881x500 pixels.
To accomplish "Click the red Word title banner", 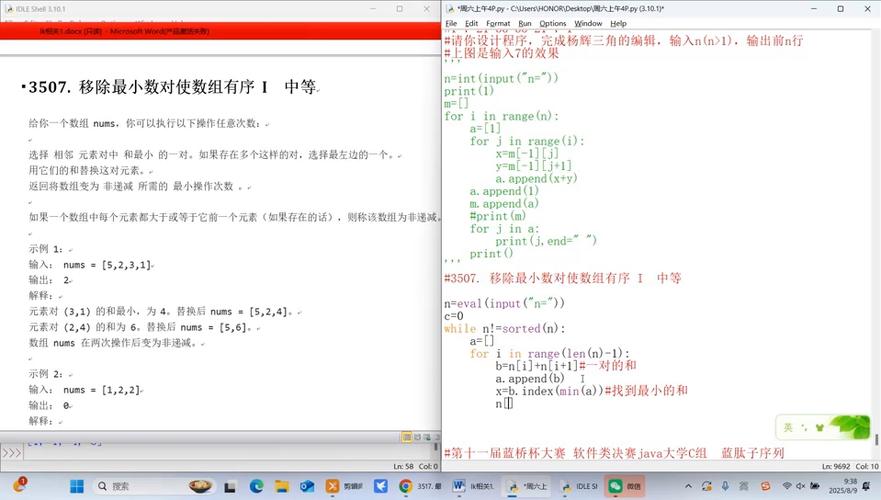I will (220, 32).
